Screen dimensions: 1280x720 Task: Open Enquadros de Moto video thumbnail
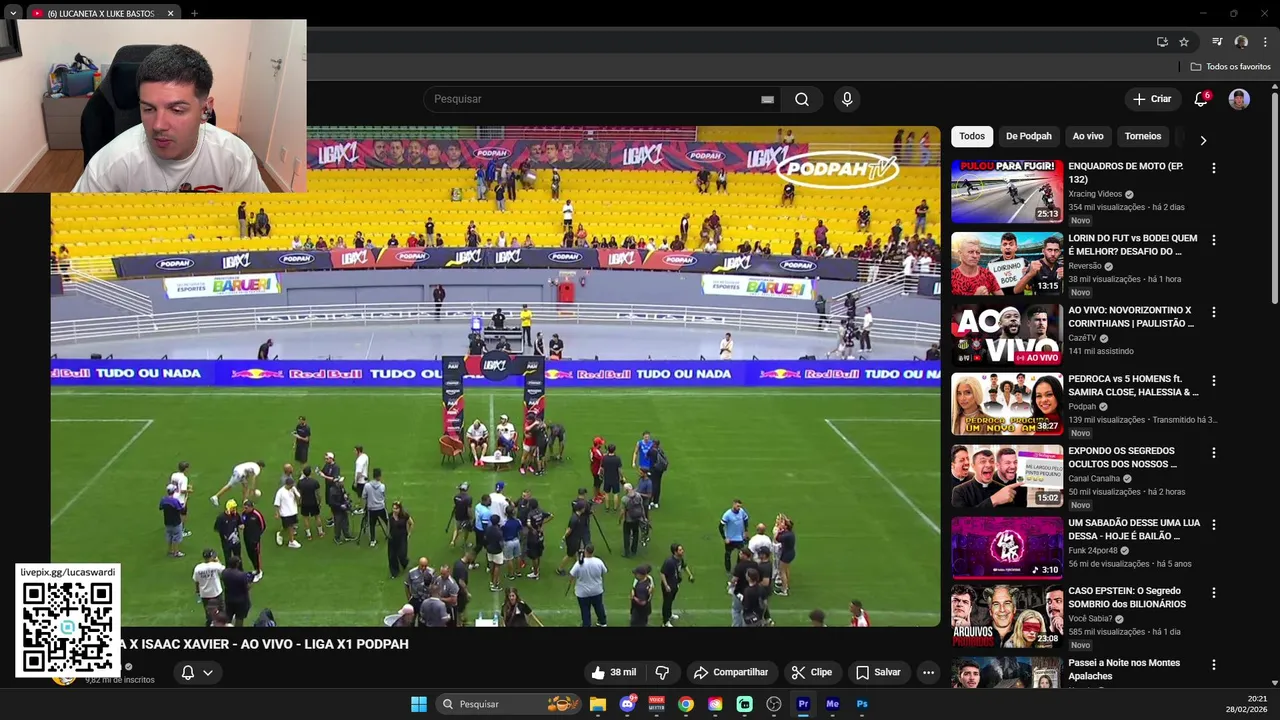click(1007, 192)
